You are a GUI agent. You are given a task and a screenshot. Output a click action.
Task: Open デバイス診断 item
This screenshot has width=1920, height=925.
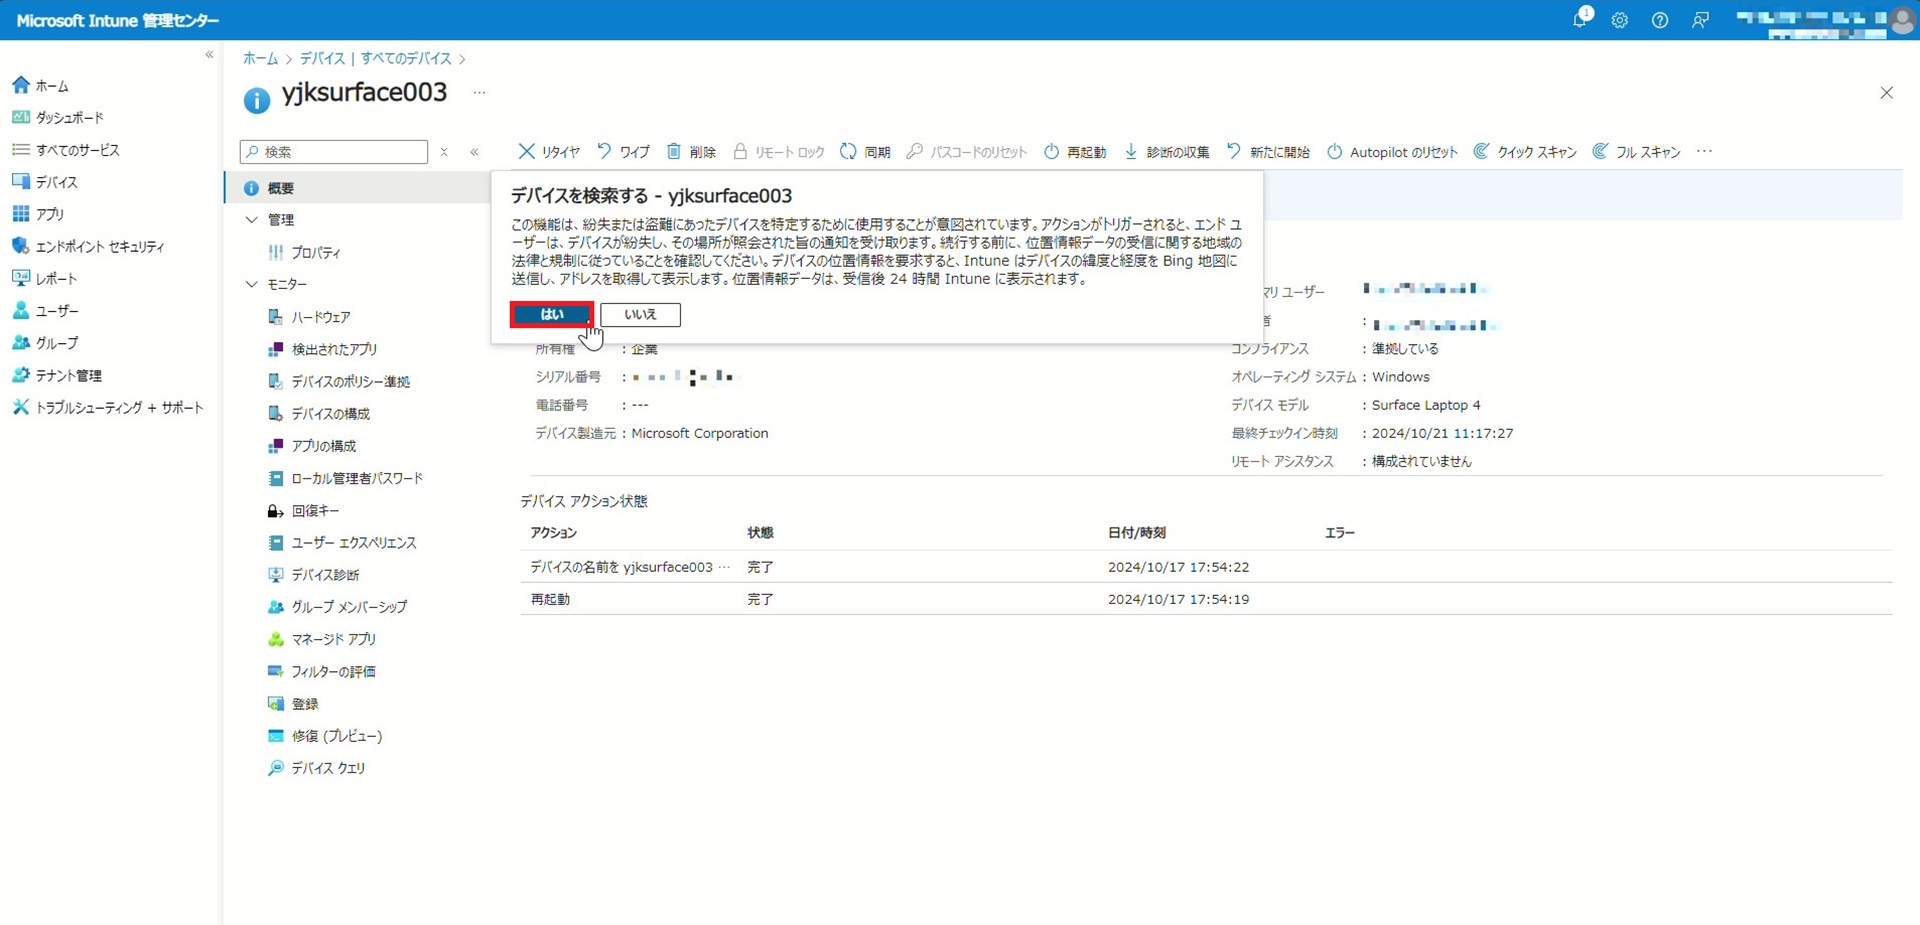pos(314,575)
